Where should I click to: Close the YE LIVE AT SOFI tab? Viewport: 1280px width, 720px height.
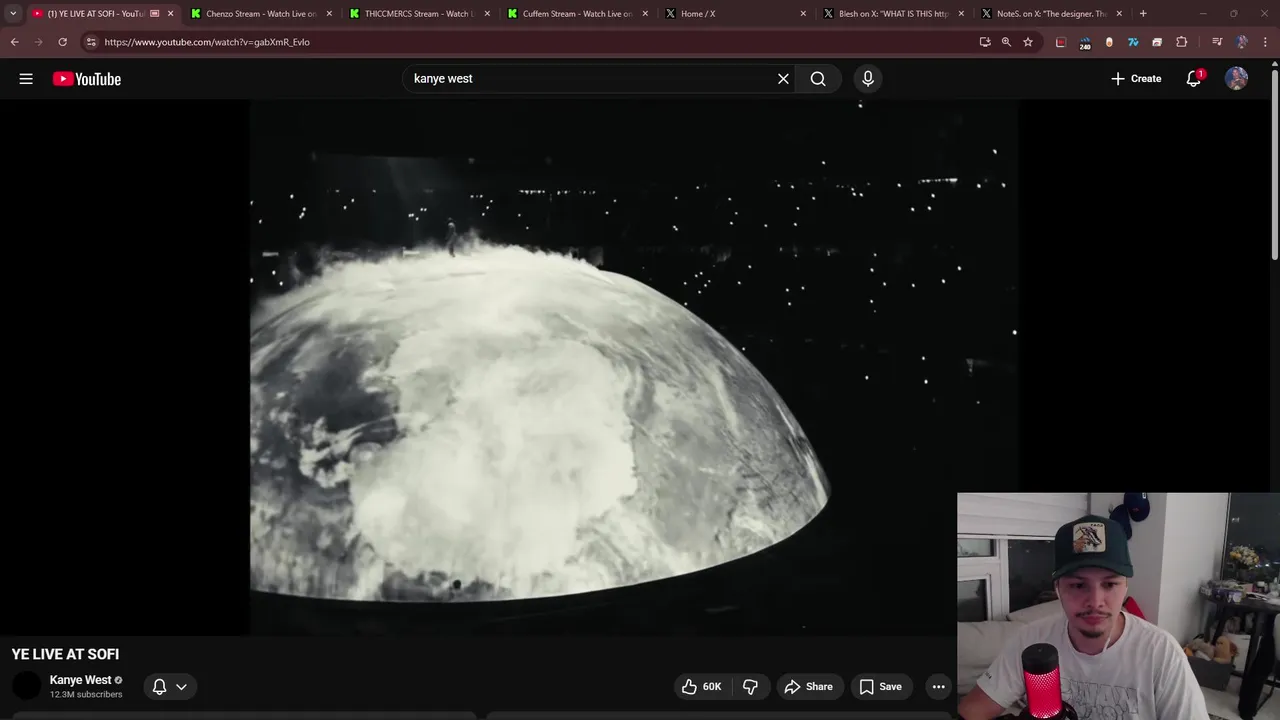(170, 14)
